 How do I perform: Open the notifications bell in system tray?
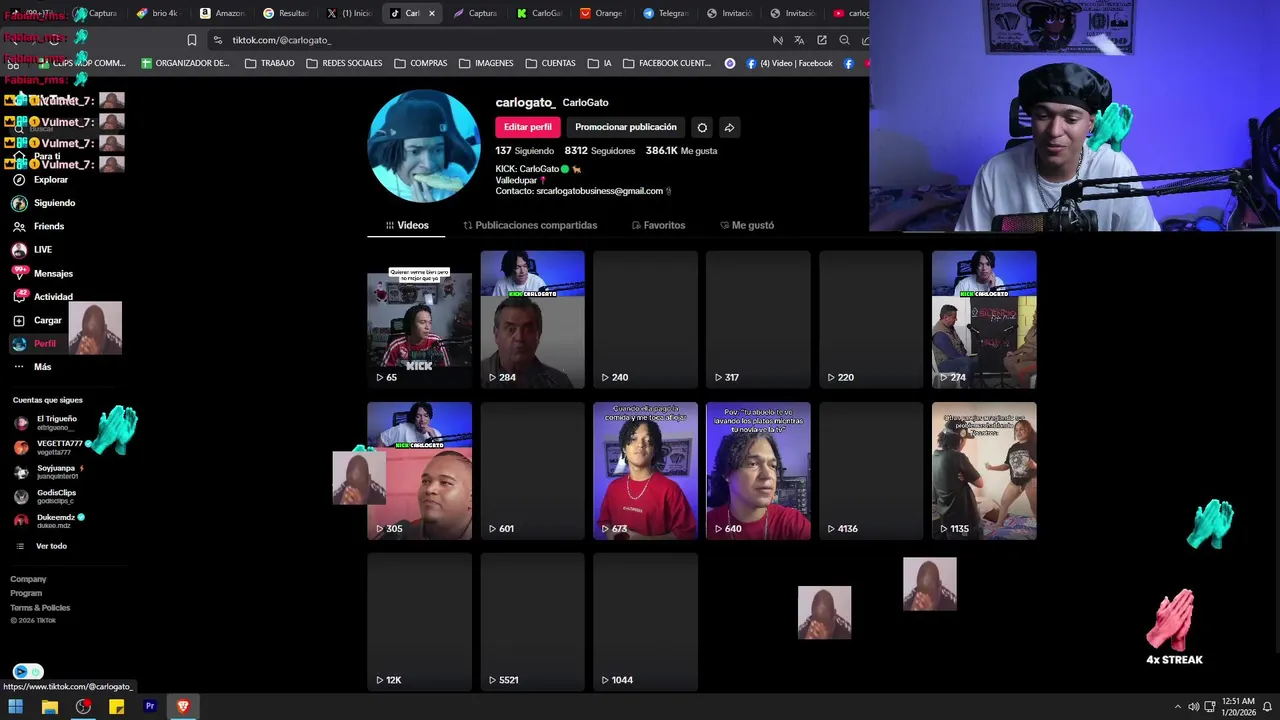click(x=1266, y=707)
